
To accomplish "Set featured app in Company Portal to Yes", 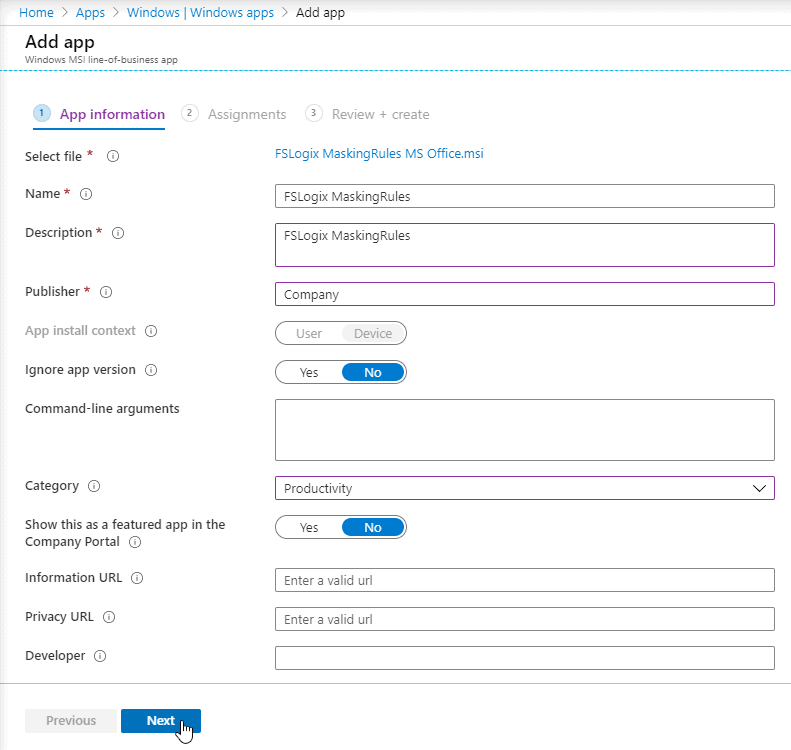I will 309,527.
